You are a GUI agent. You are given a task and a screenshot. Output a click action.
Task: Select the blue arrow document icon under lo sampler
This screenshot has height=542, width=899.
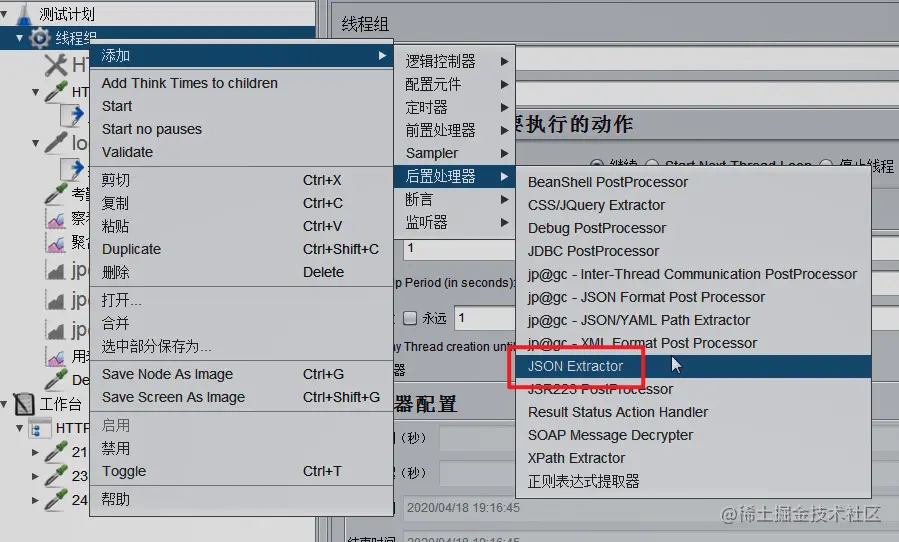coord(73,169)
